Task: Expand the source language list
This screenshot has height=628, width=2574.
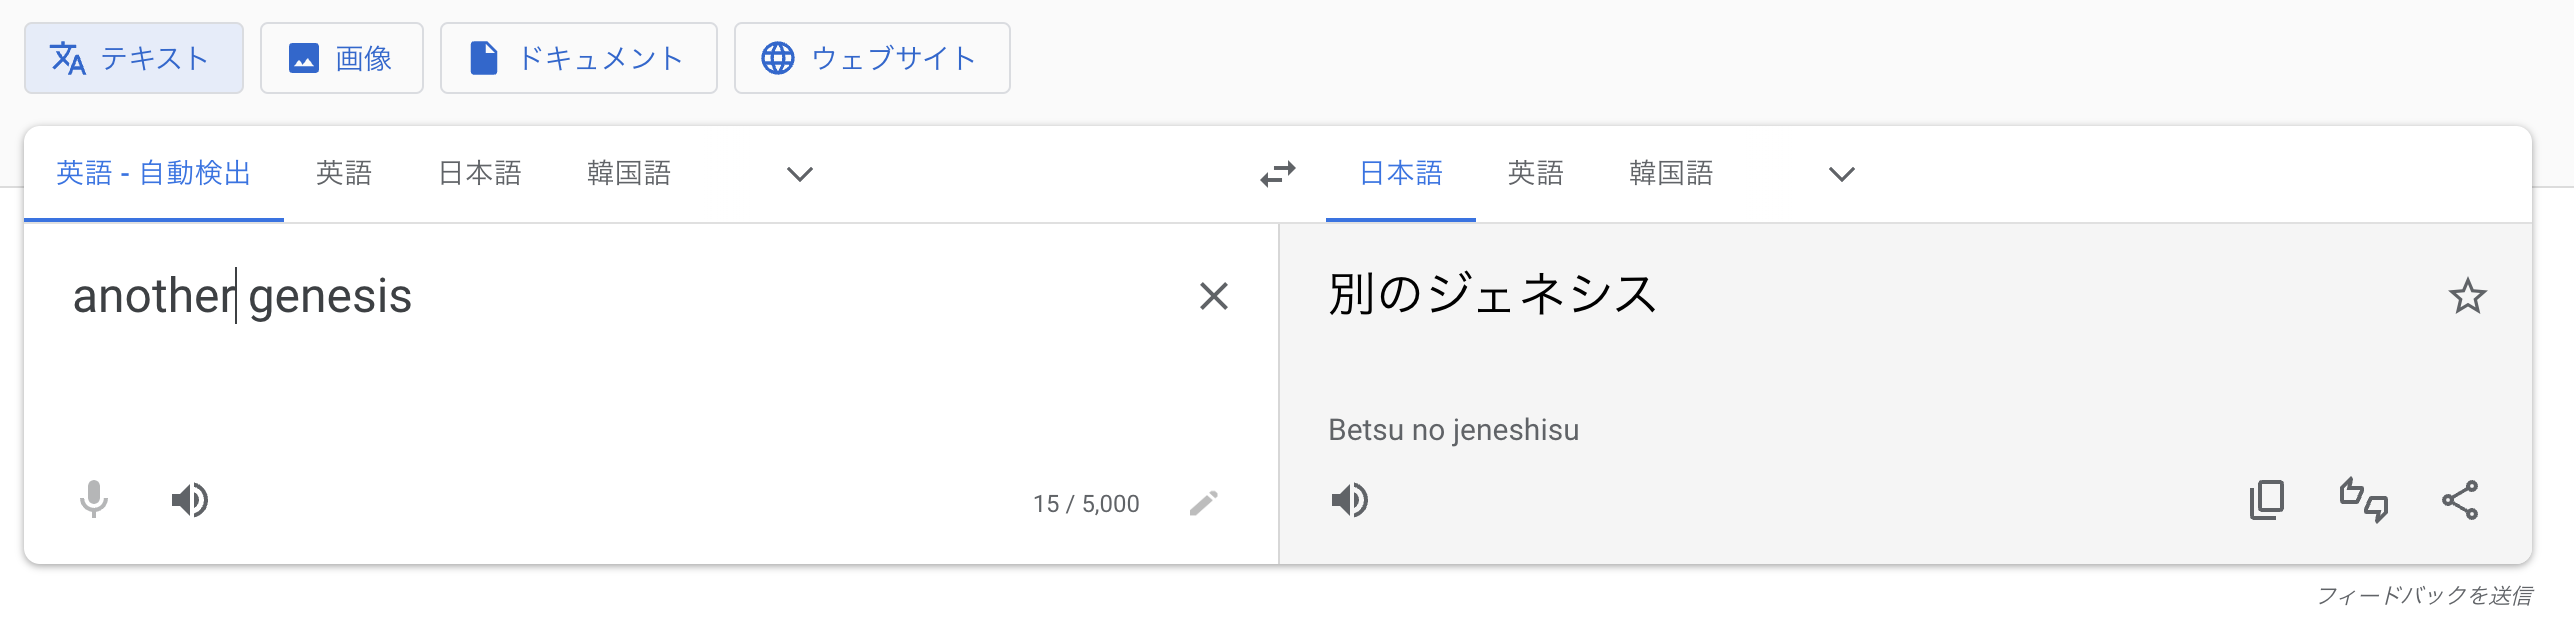Action: tap(799, 174)
